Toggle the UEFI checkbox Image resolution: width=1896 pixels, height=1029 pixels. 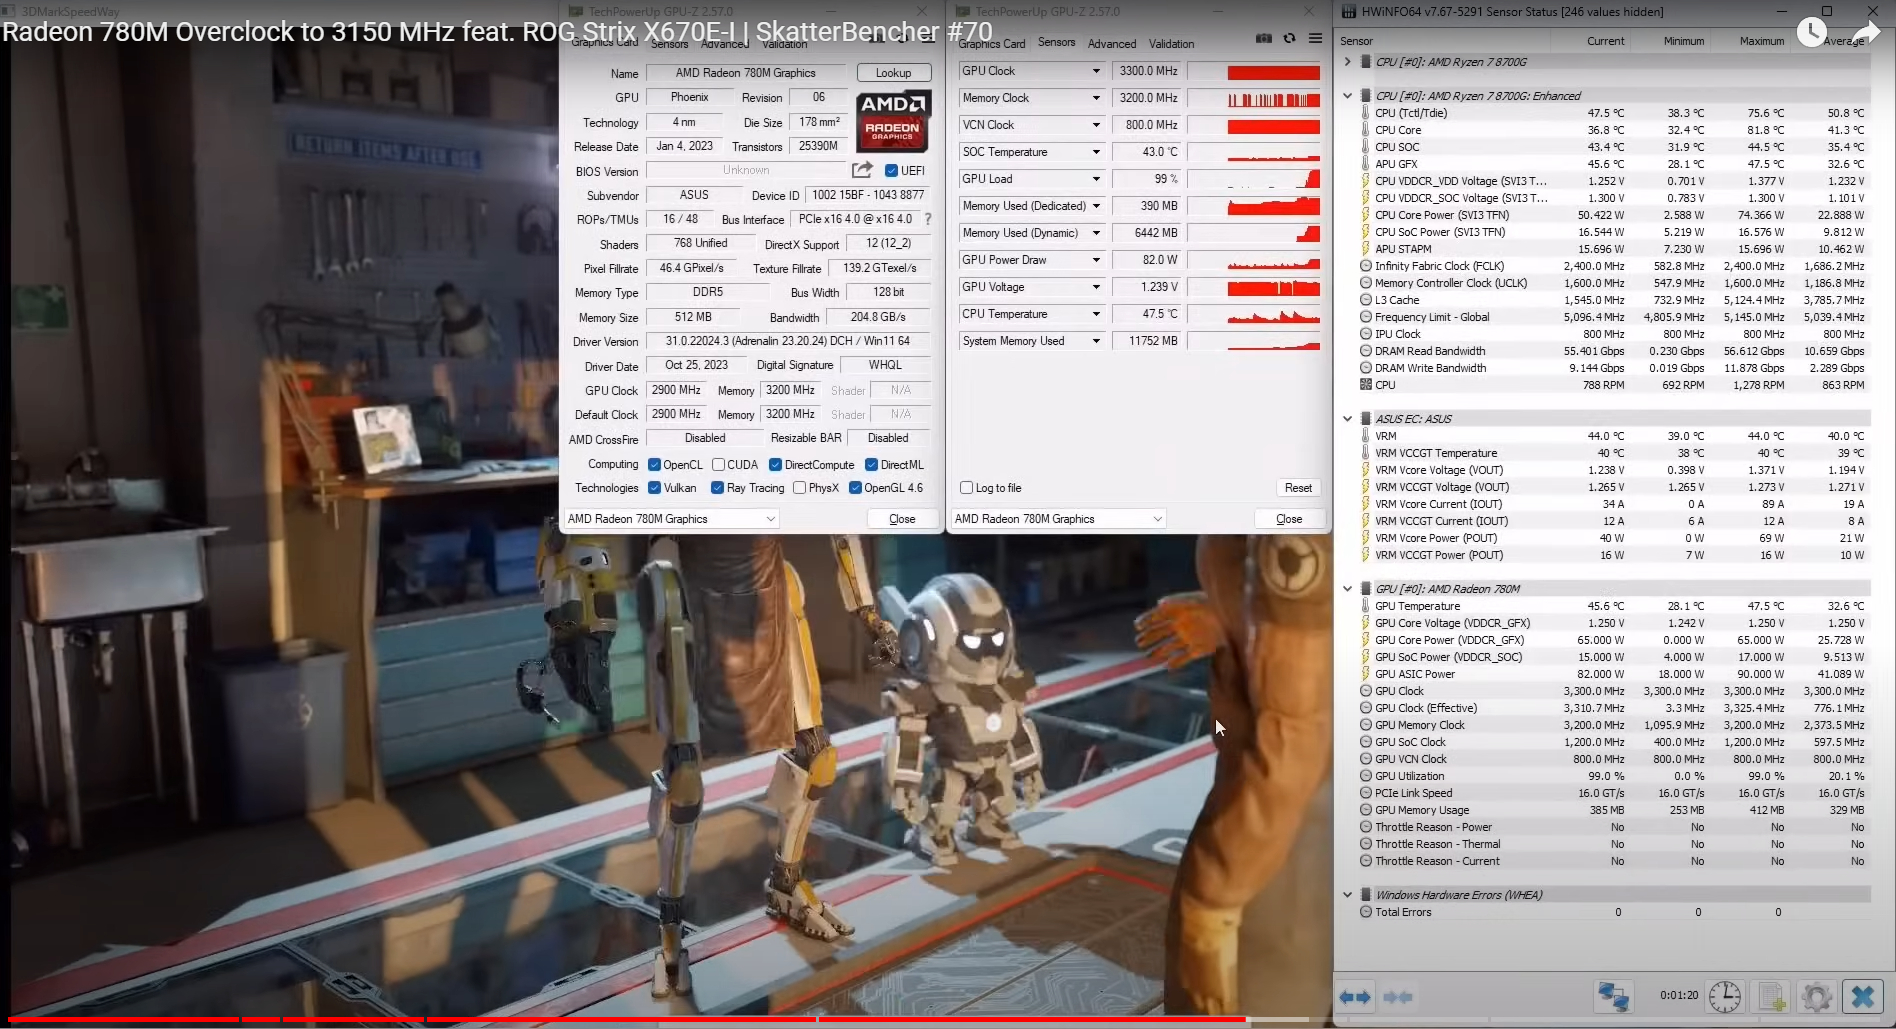click(891, 171)
